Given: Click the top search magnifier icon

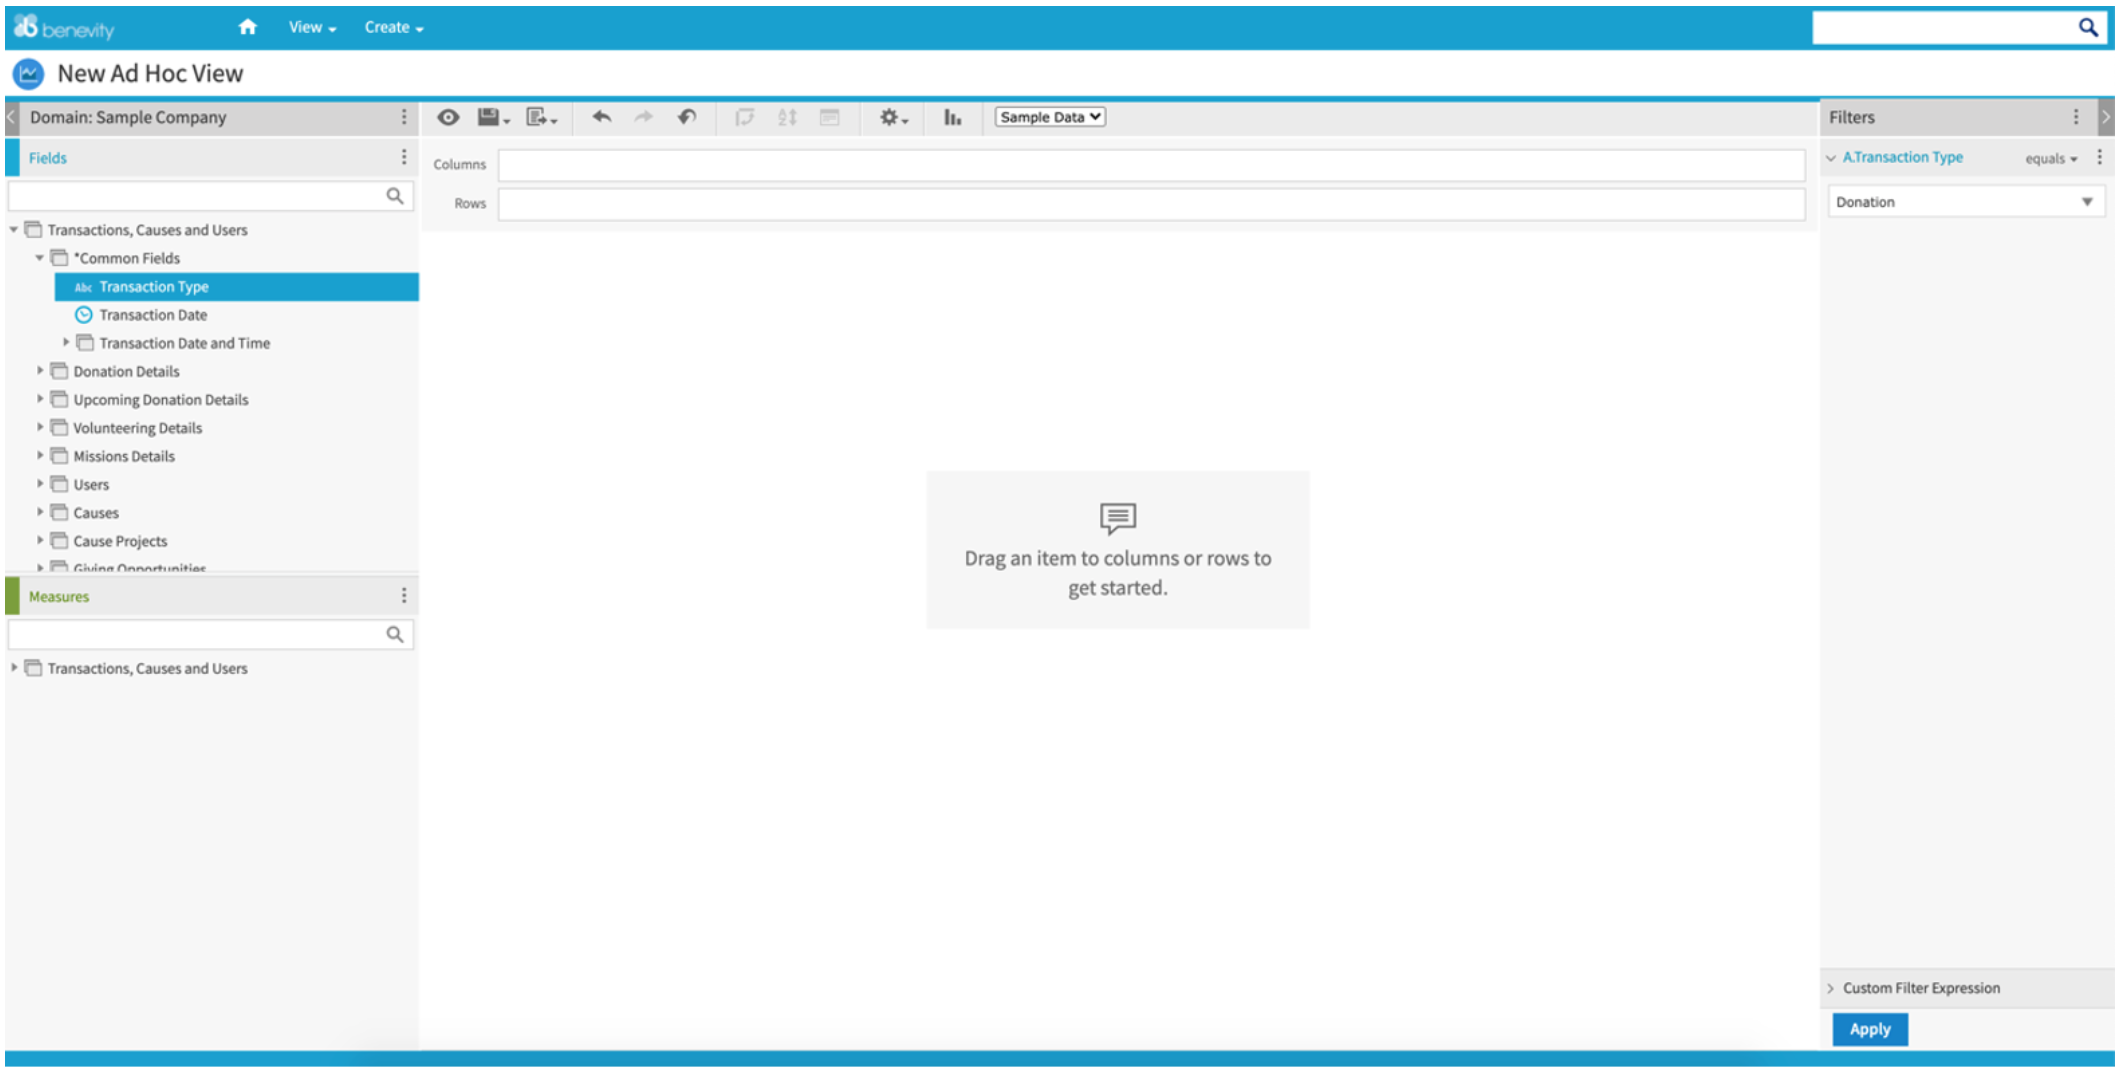Looking at the screenshot, I should point(2088,27).
